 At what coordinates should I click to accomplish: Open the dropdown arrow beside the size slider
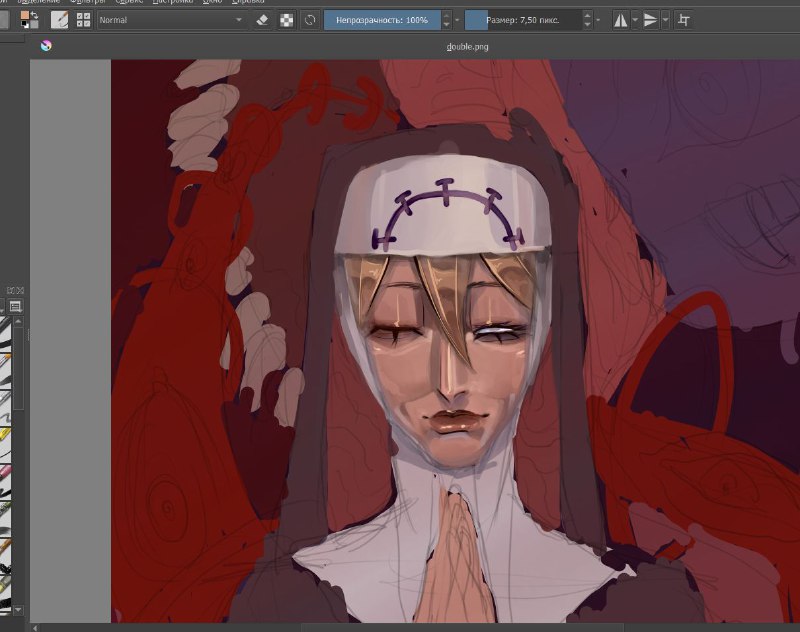point(598,20)
